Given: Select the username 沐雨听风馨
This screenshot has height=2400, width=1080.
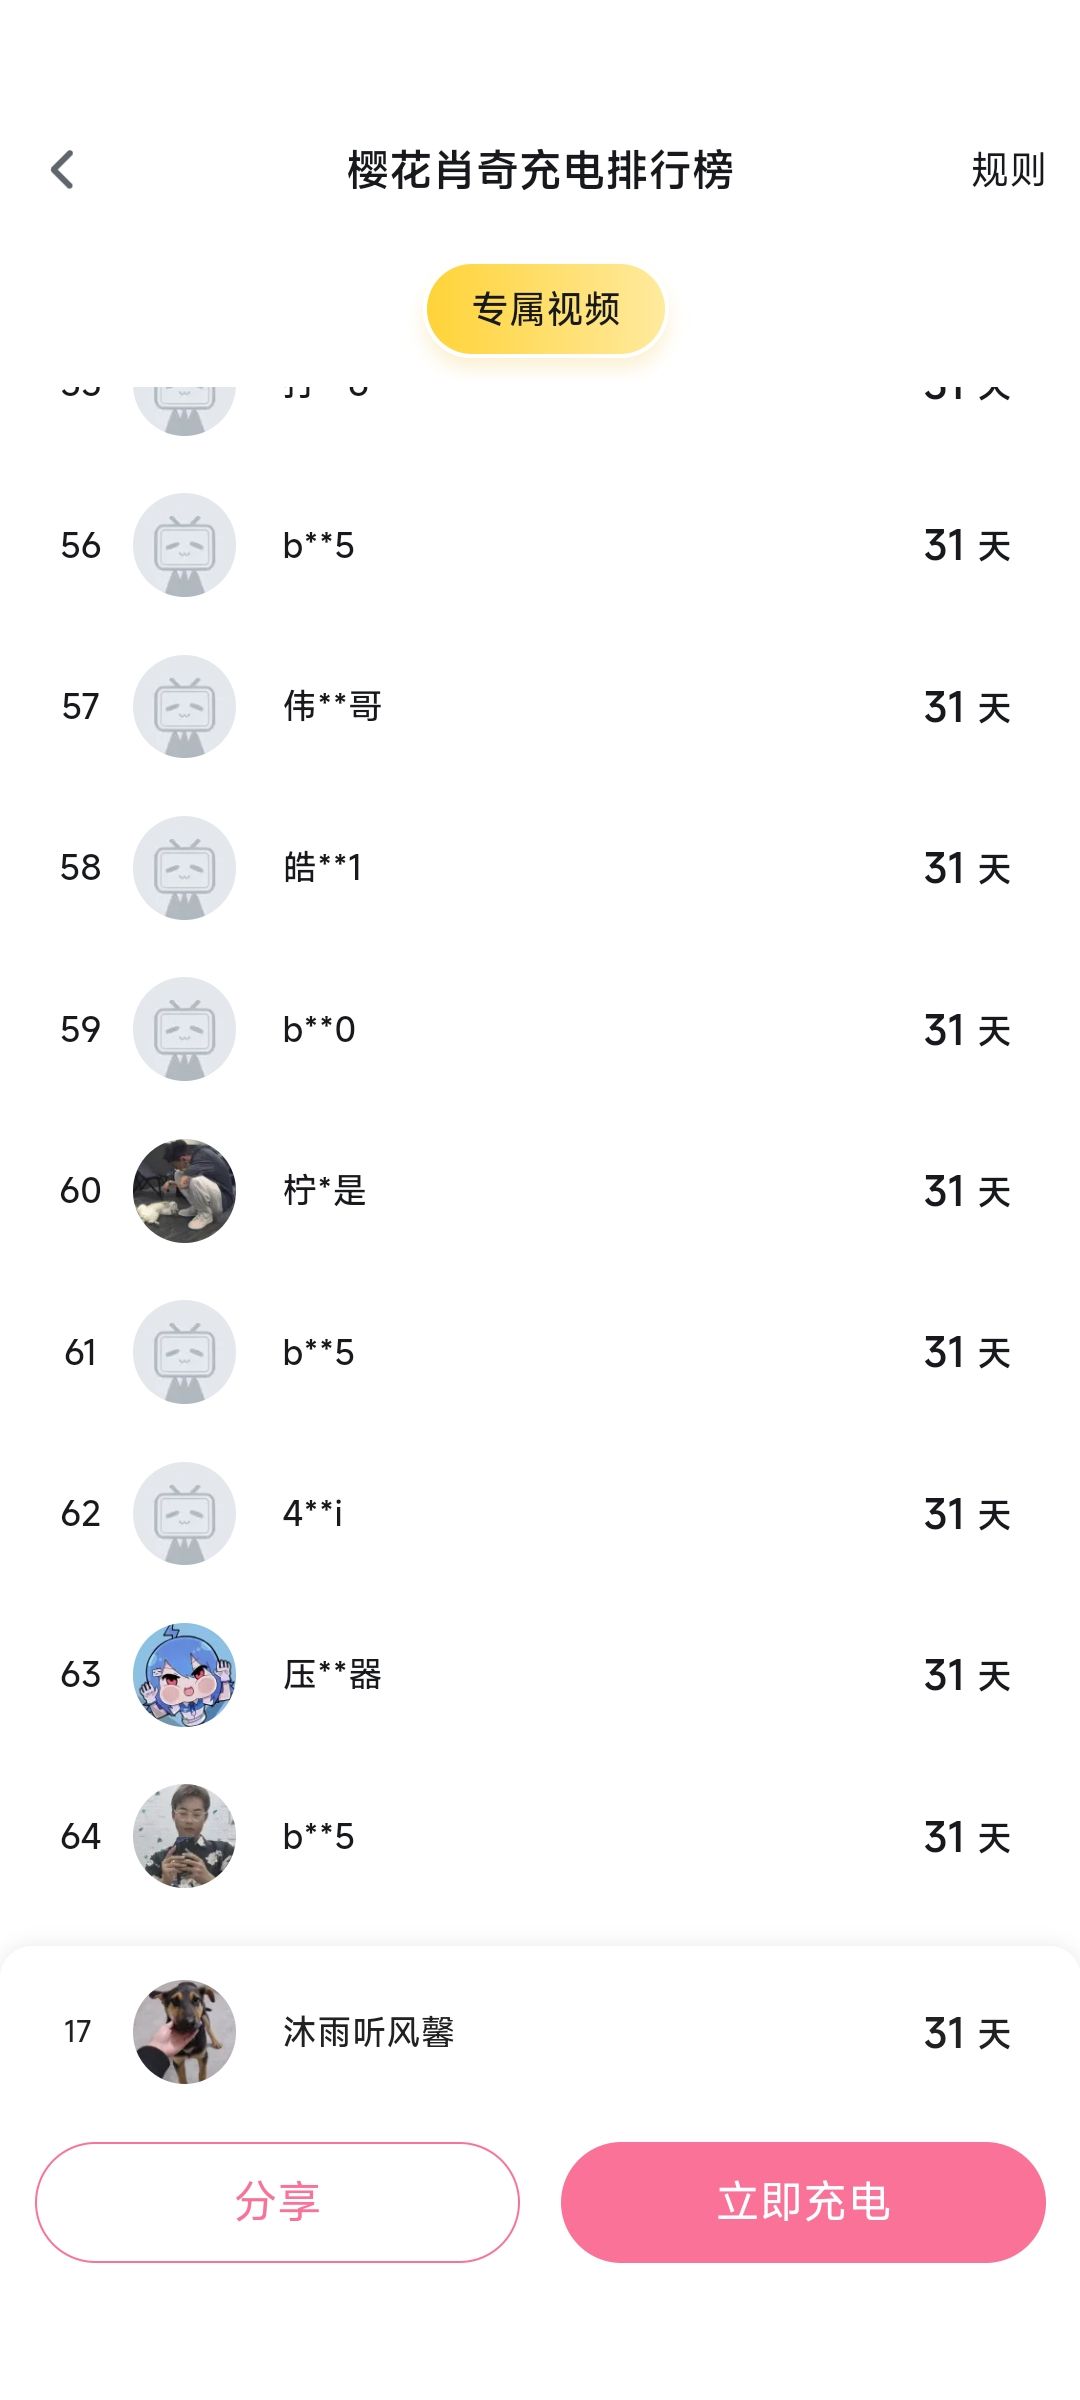Looking at the screenshot, I should pos(368,2032).
